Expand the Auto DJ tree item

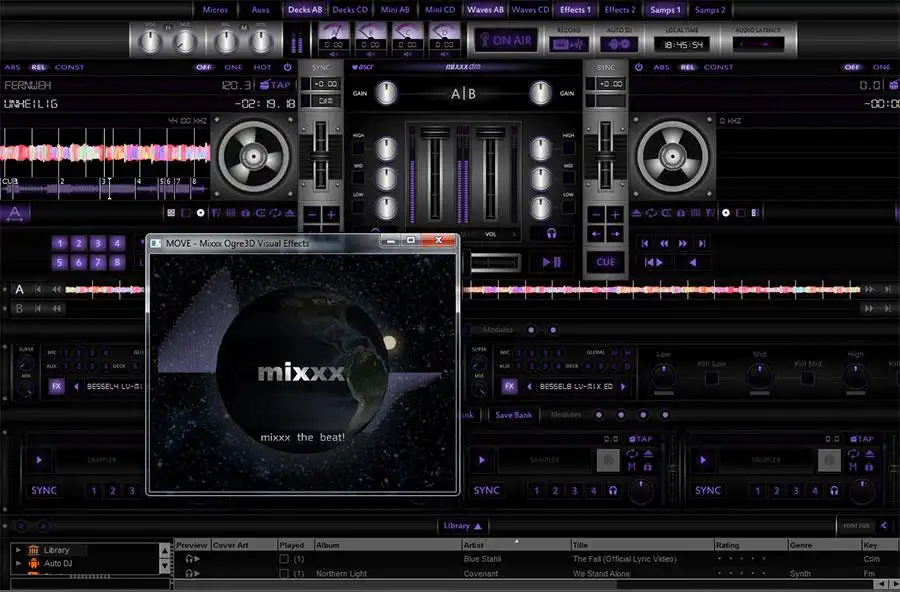click(18, 563)
